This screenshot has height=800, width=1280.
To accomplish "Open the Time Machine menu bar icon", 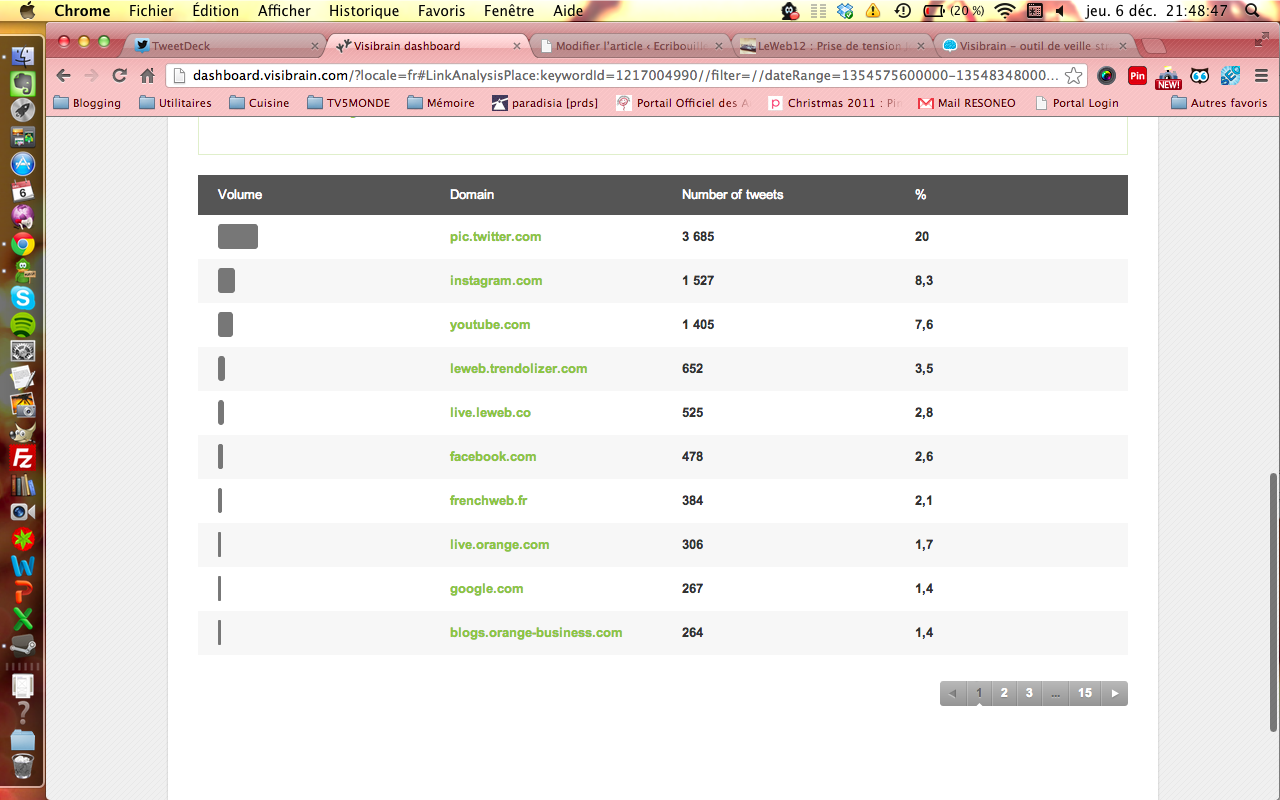I will pyautogui.click(x=902, y=11).
